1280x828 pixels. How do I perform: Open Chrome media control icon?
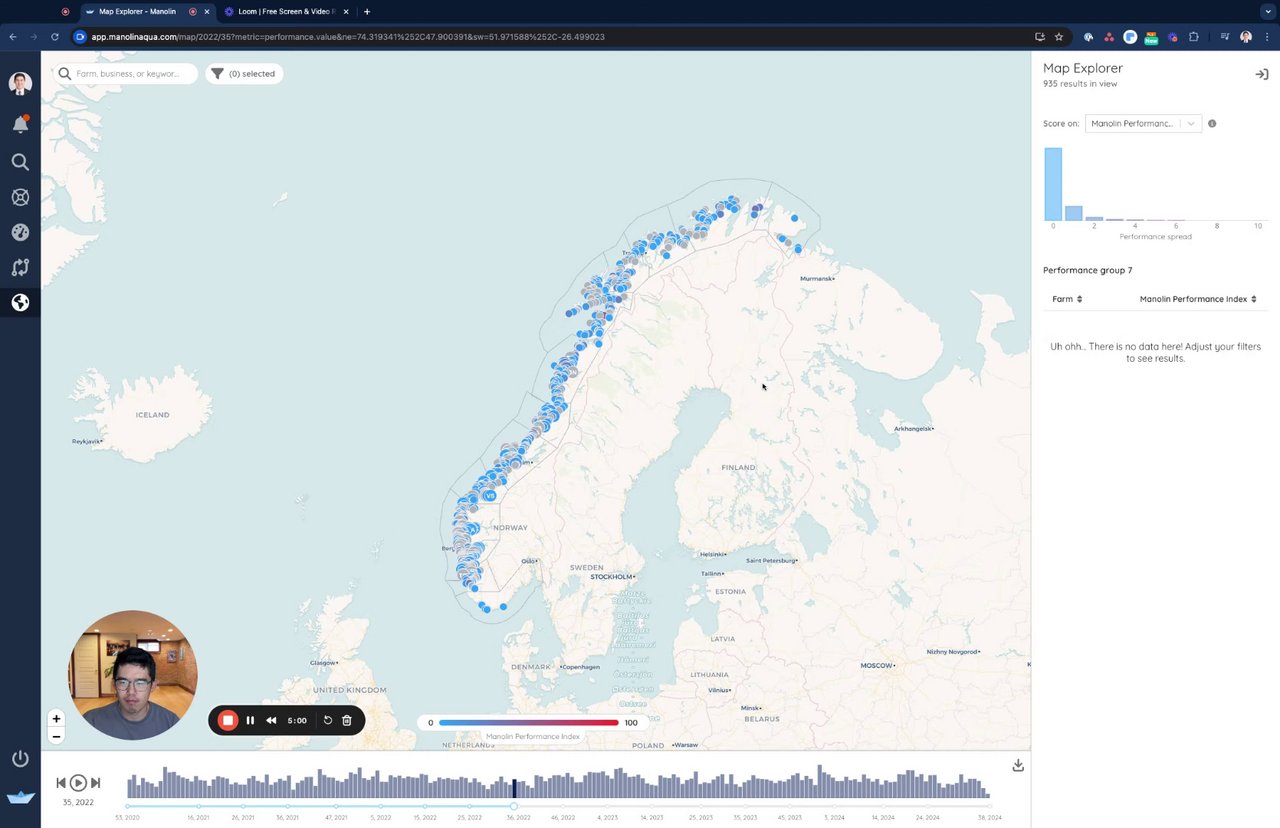(x=1225, y=37)
